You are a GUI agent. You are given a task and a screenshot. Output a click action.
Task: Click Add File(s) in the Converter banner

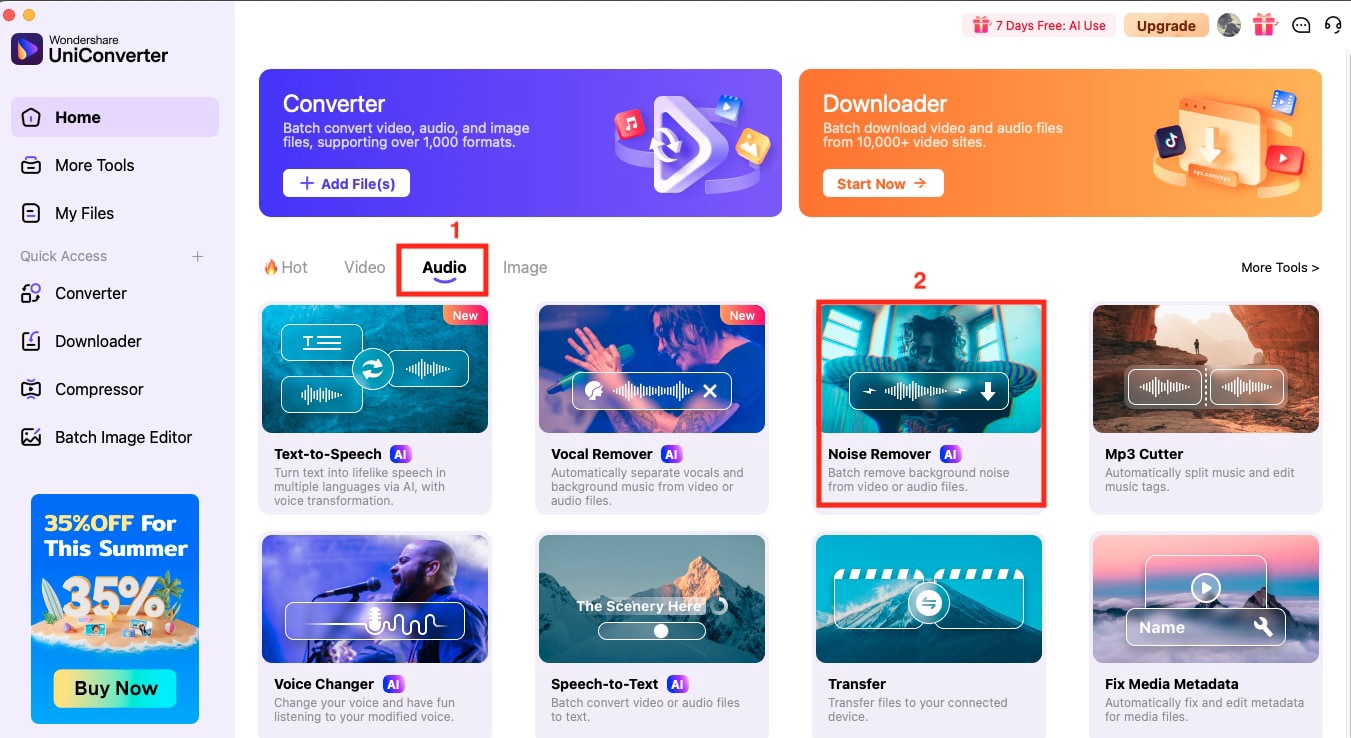pyautogui.click(x=346, y=183)
